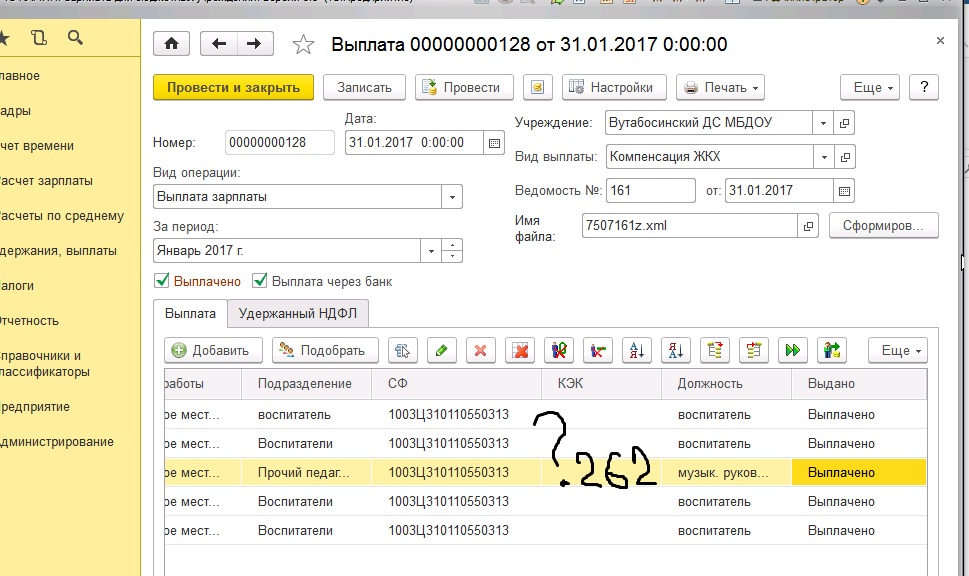Open calendar picker for the Дата field
The height and width of the screenshot is (576, 969).
point(494,143)
